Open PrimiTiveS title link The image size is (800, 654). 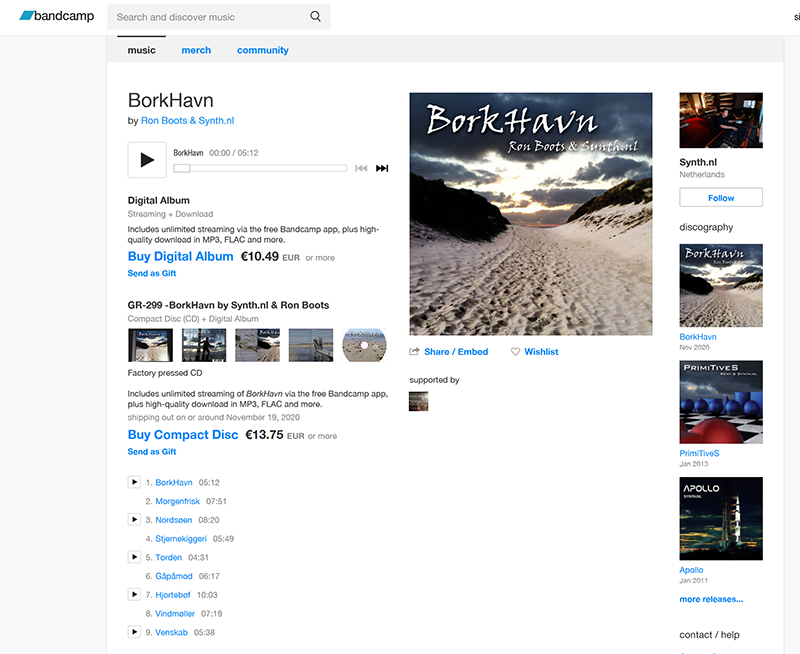(699, 454)
